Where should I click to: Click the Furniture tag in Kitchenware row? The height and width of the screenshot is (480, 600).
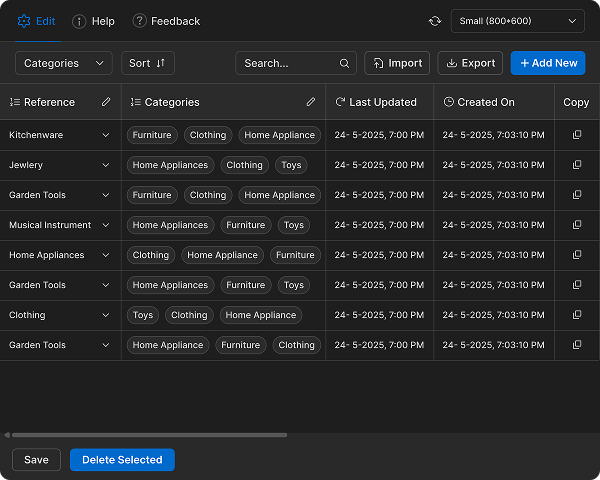[x=152, y=135]
